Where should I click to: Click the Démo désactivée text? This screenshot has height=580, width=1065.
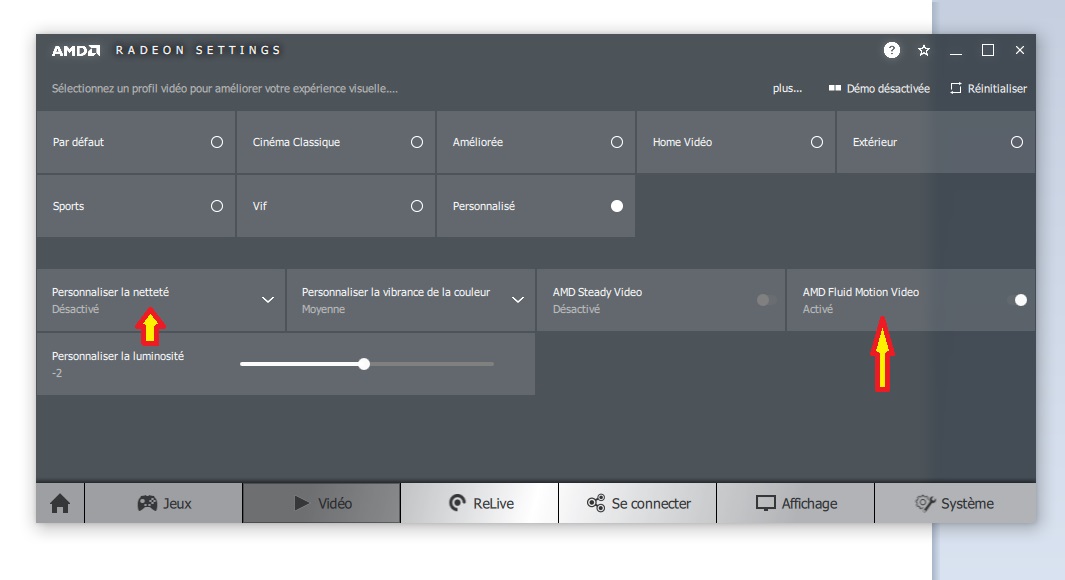click(888, 88)
